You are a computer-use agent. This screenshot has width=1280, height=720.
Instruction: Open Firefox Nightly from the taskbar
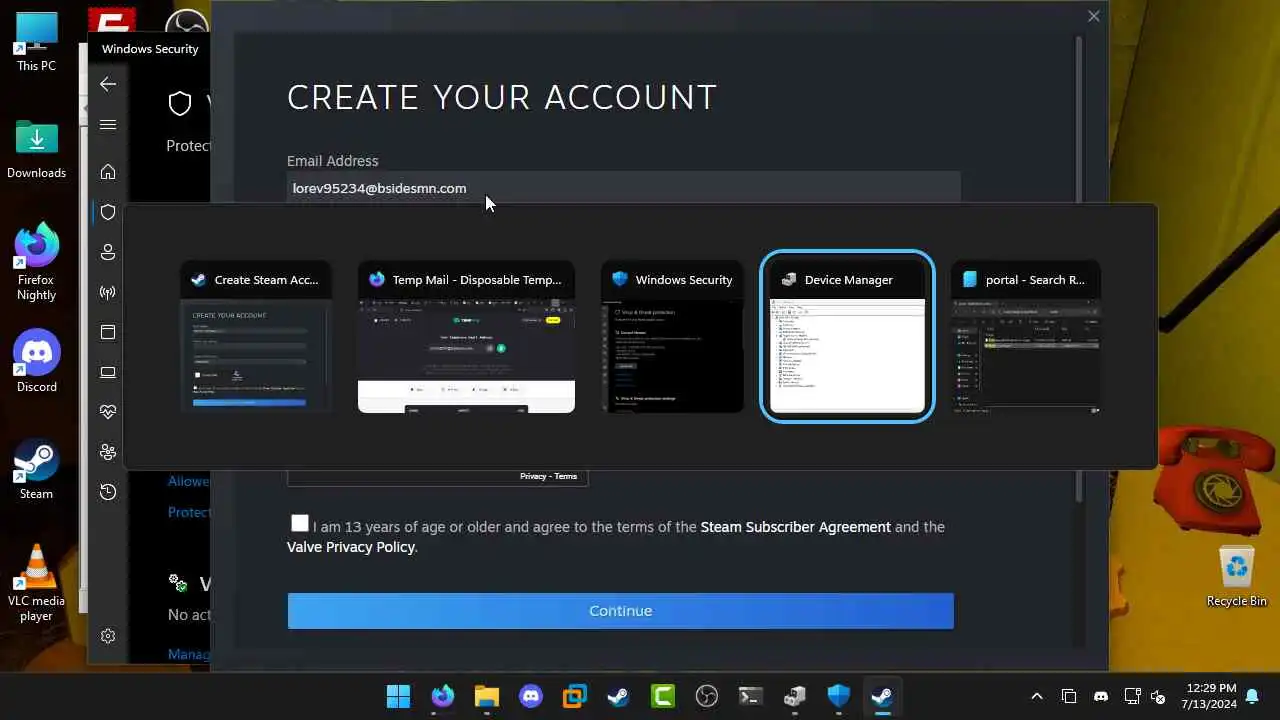click(442, 696)
